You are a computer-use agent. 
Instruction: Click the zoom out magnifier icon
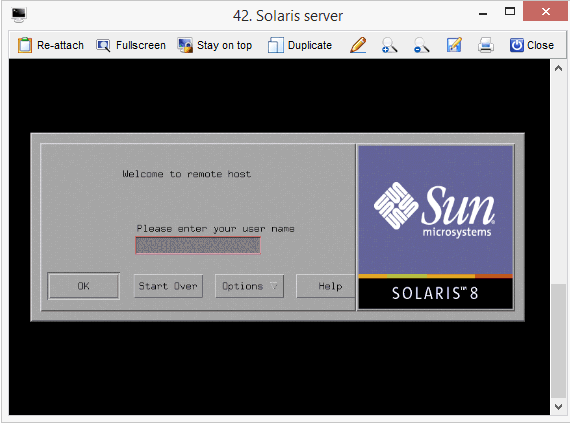pos(421,45)
